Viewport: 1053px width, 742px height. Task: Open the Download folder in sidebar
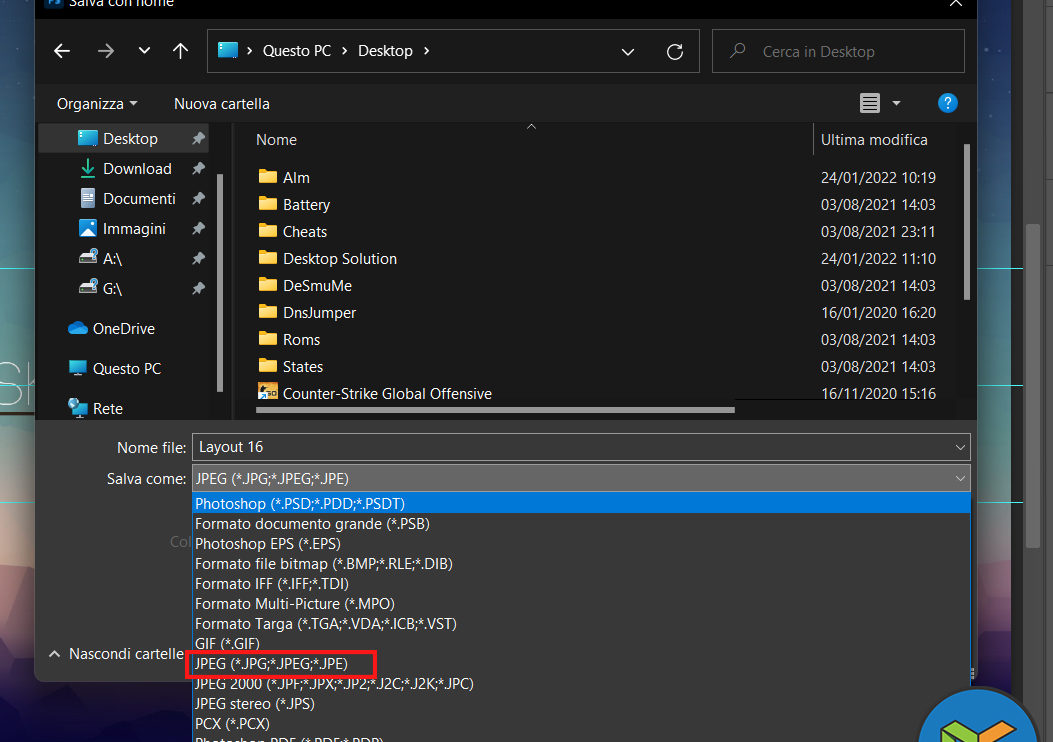coord(137,168)
